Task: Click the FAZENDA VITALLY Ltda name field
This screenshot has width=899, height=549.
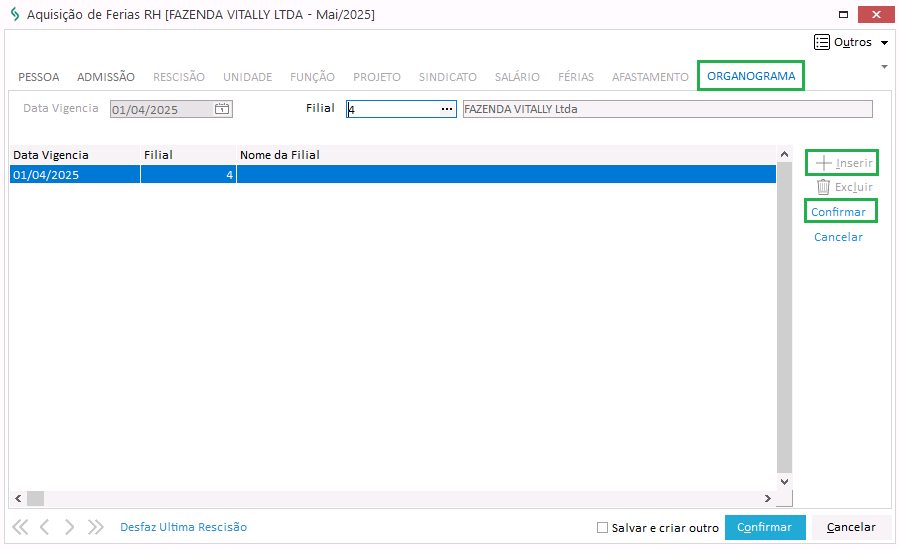Action: coord(667,109)
